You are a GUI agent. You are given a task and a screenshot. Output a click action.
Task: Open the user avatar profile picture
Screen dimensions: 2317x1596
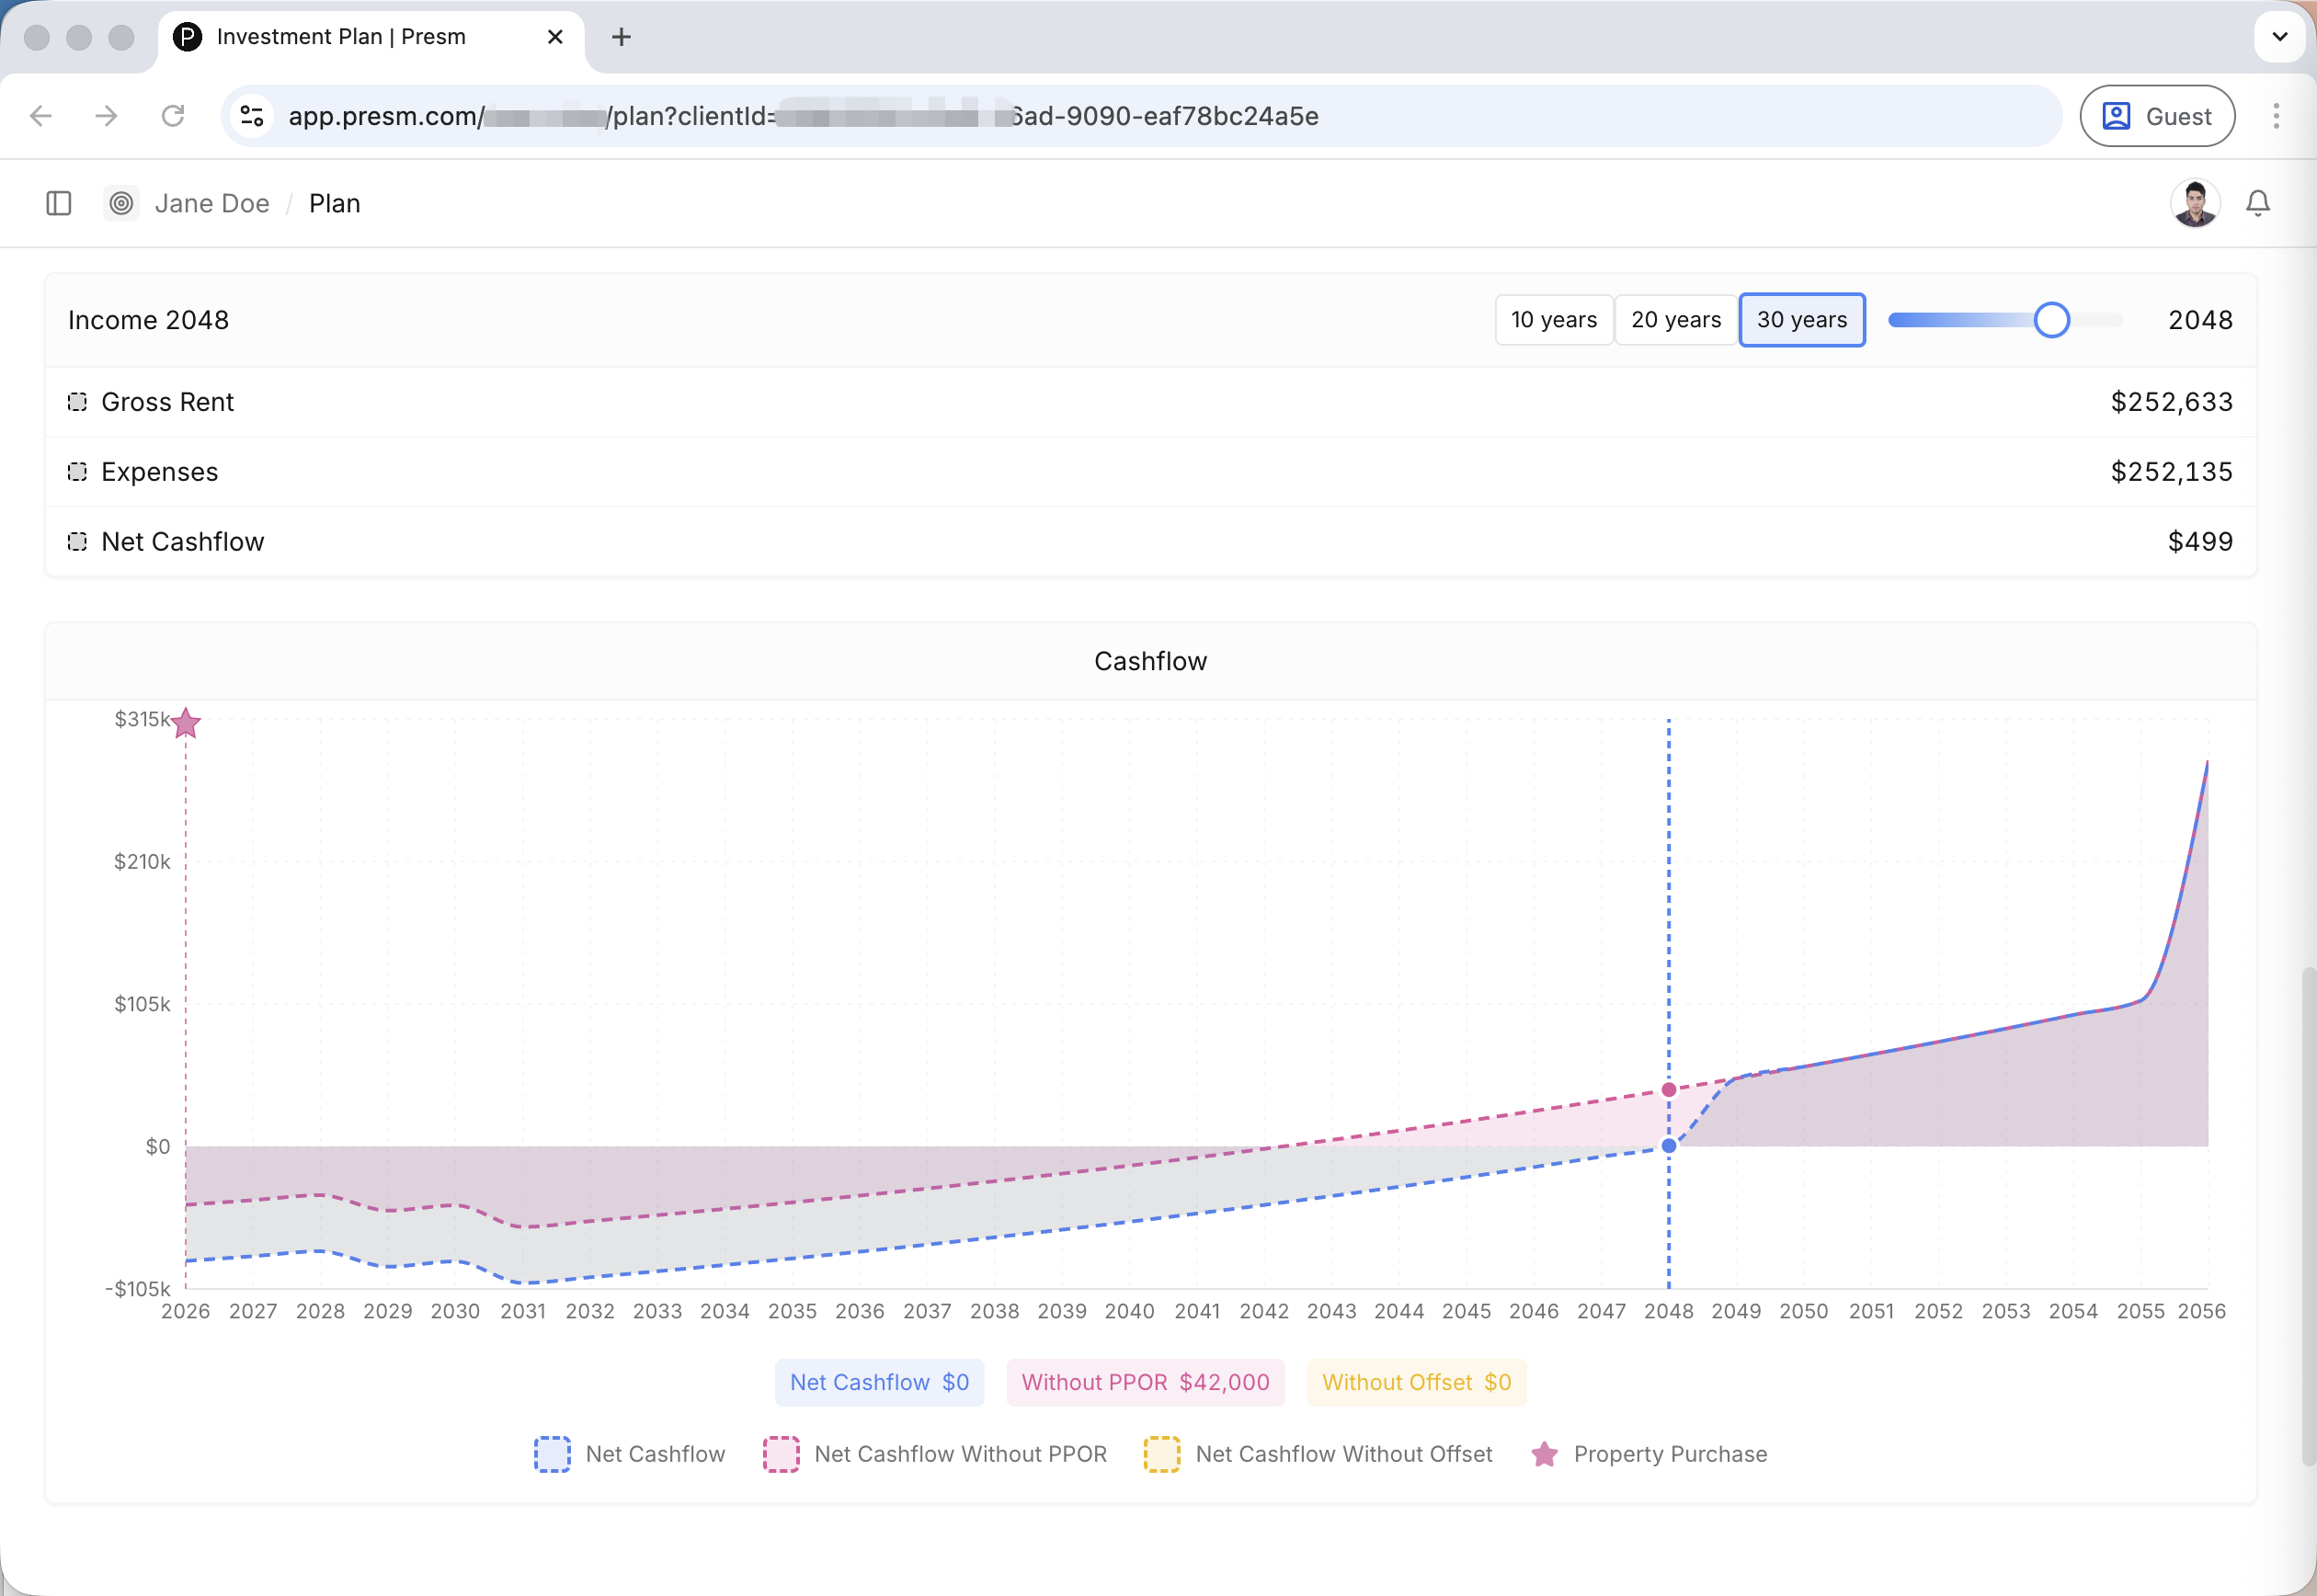[2194, 203]
